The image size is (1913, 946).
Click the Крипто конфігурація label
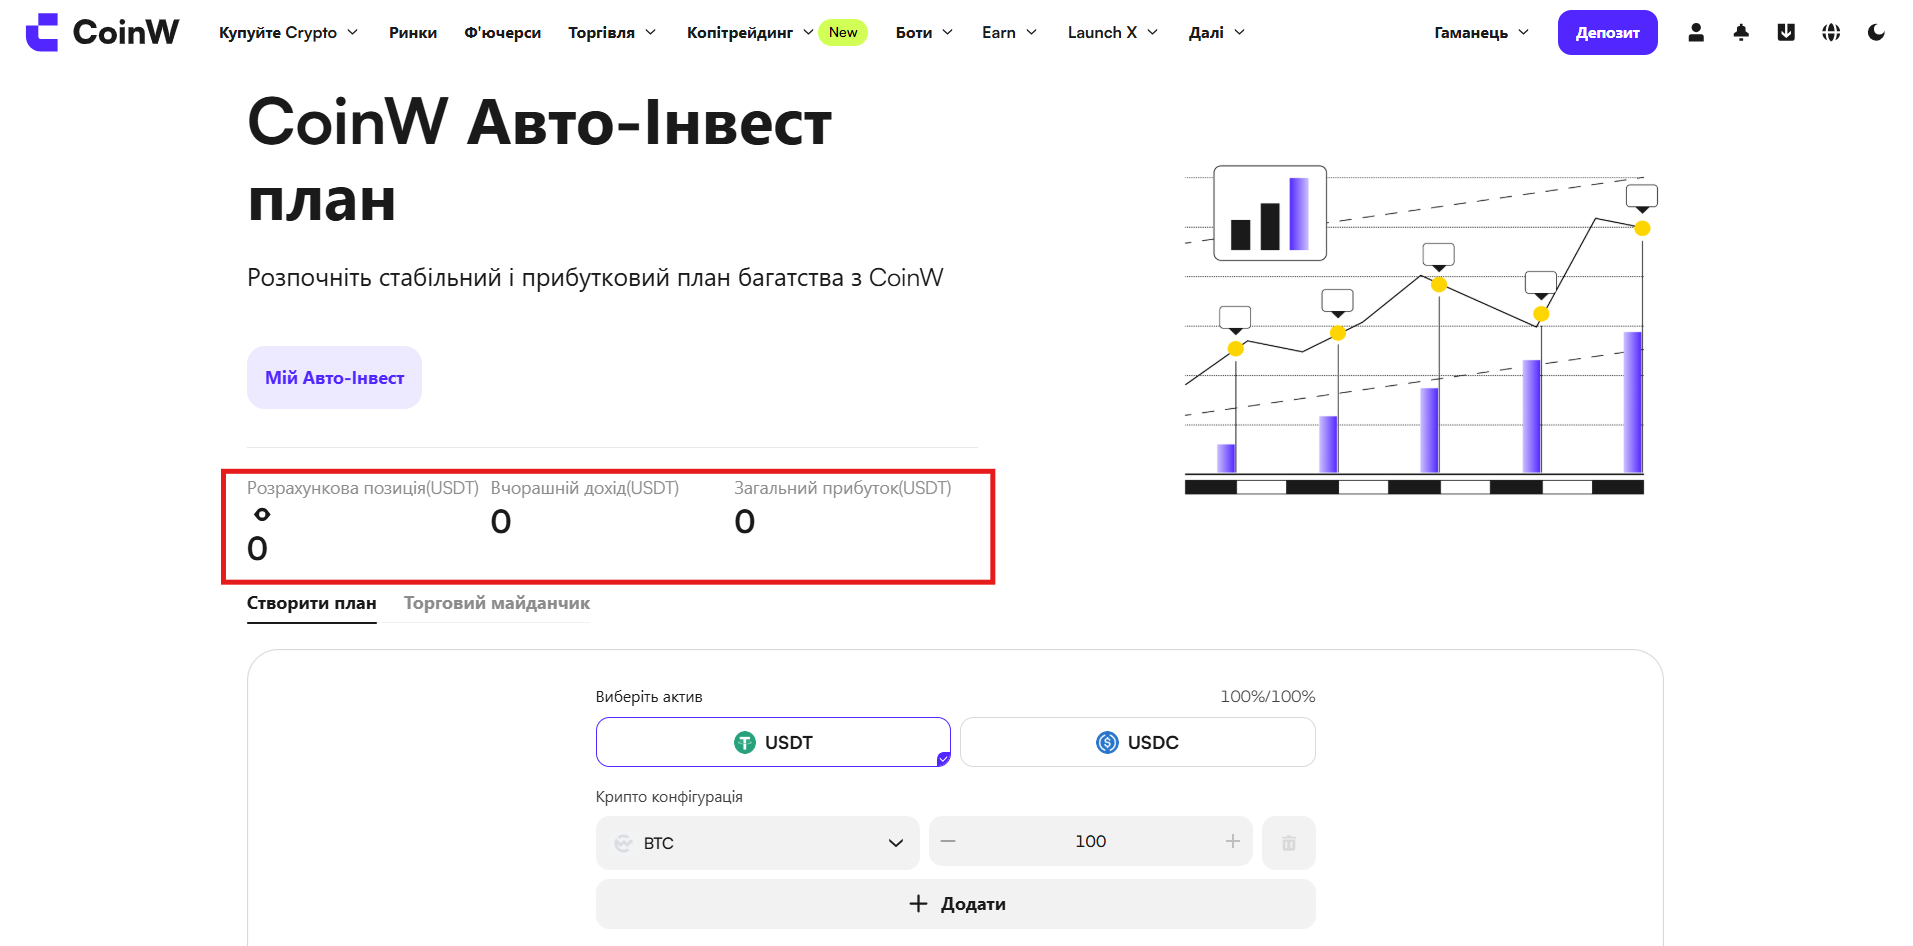pyautogui.click(x=669, y=796)
